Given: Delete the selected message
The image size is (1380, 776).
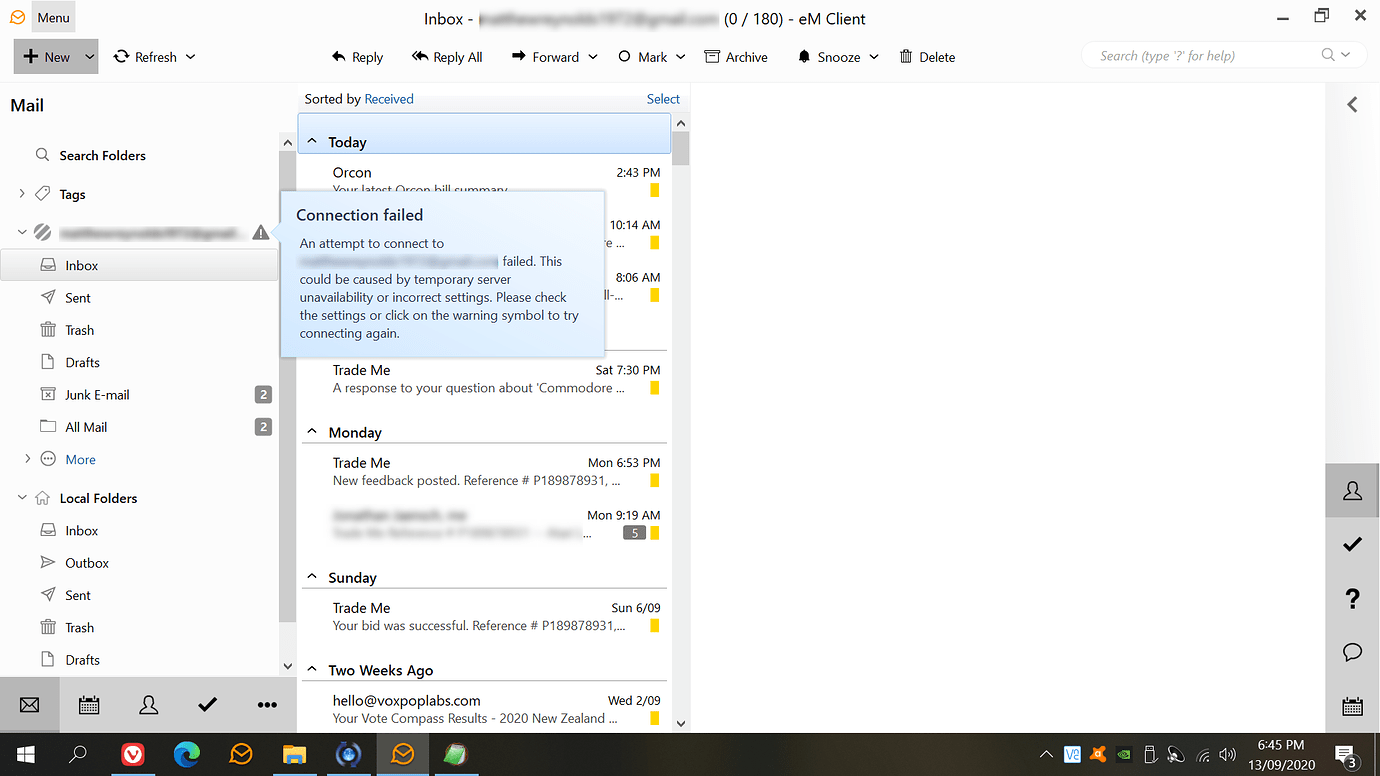Looking at the screenshot, I should [926, 57].
